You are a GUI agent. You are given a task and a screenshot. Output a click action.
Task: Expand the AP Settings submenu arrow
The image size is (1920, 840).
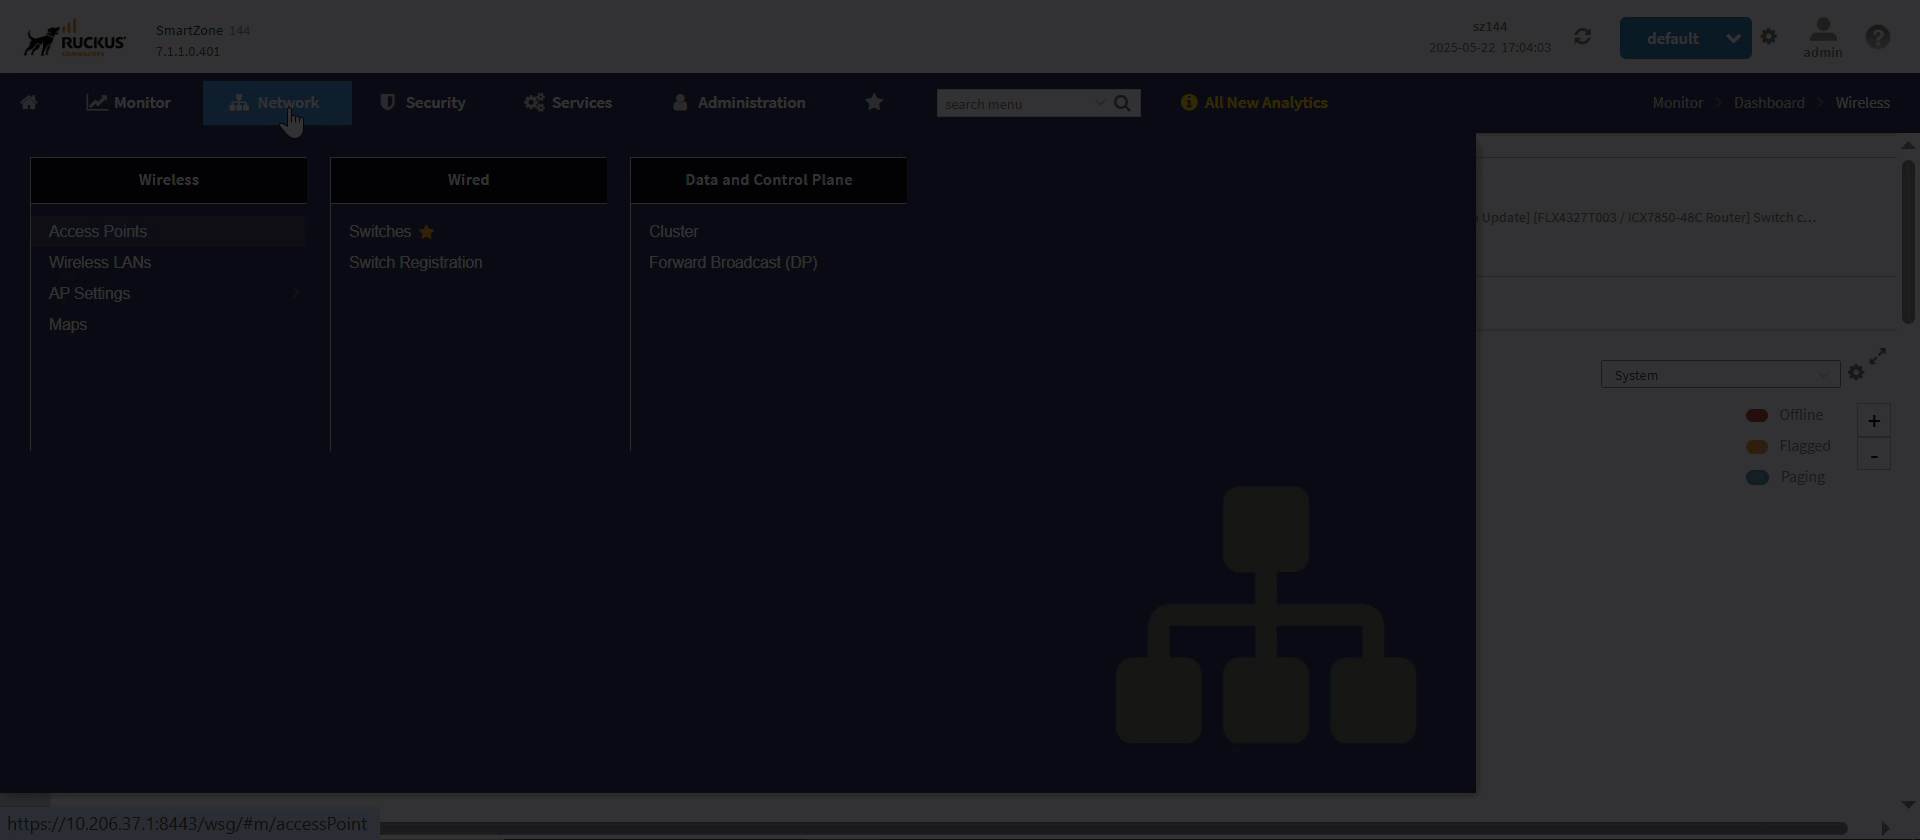point(296,293)
